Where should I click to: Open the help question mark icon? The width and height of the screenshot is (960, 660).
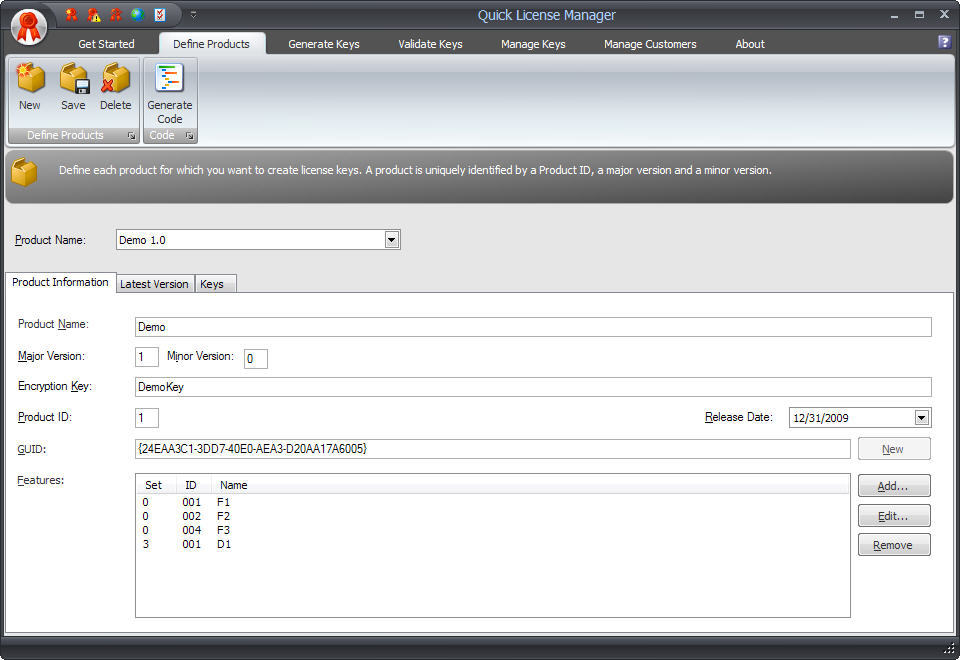pos(944,42)
